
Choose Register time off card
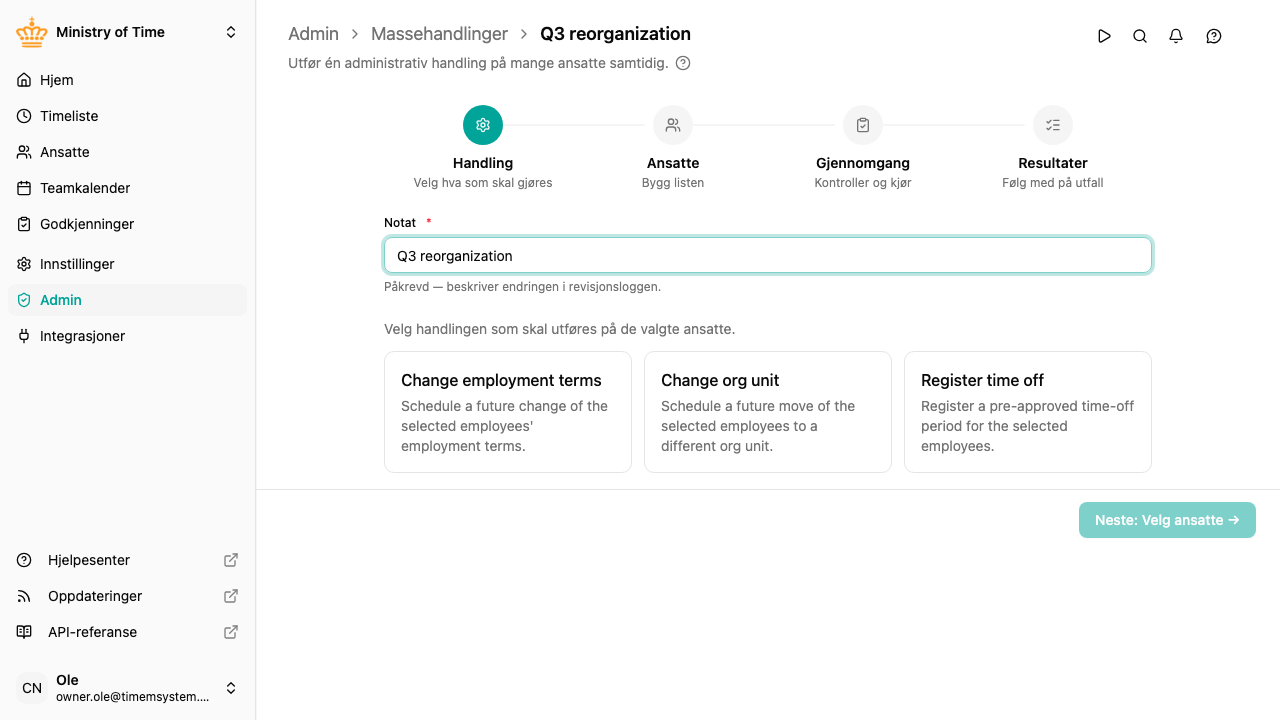tap(1028, 412)
